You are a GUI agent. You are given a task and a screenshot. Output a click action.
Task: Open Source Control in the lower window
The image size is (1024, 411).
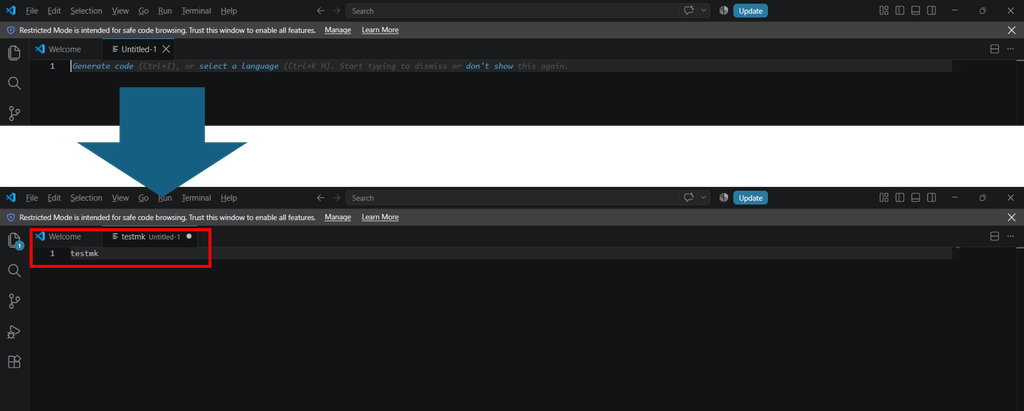[14, 301]
